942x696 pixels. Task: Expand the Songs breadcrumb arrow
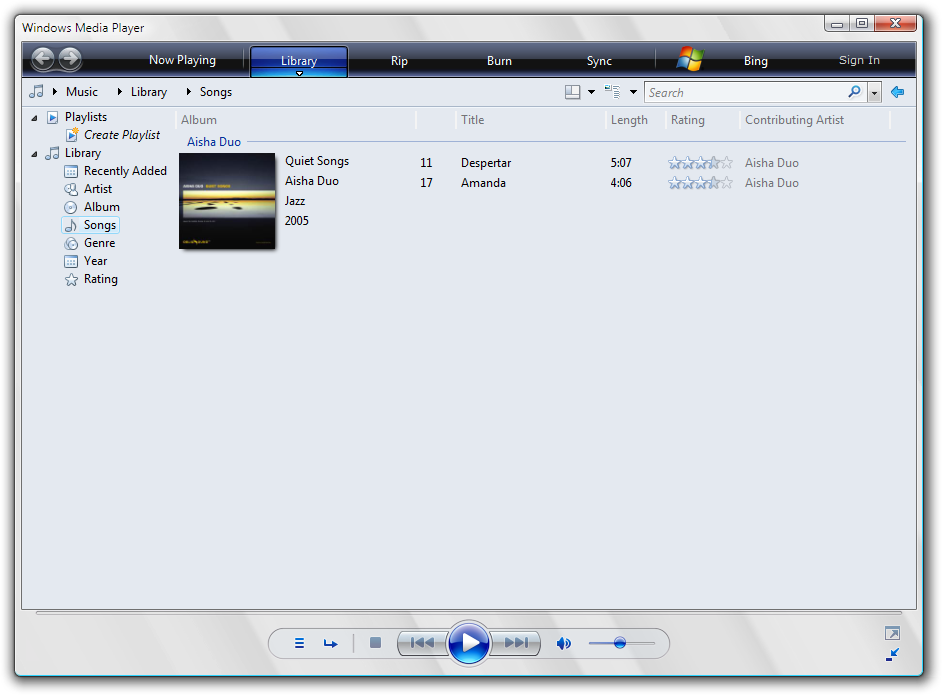[x=189, y=91]
